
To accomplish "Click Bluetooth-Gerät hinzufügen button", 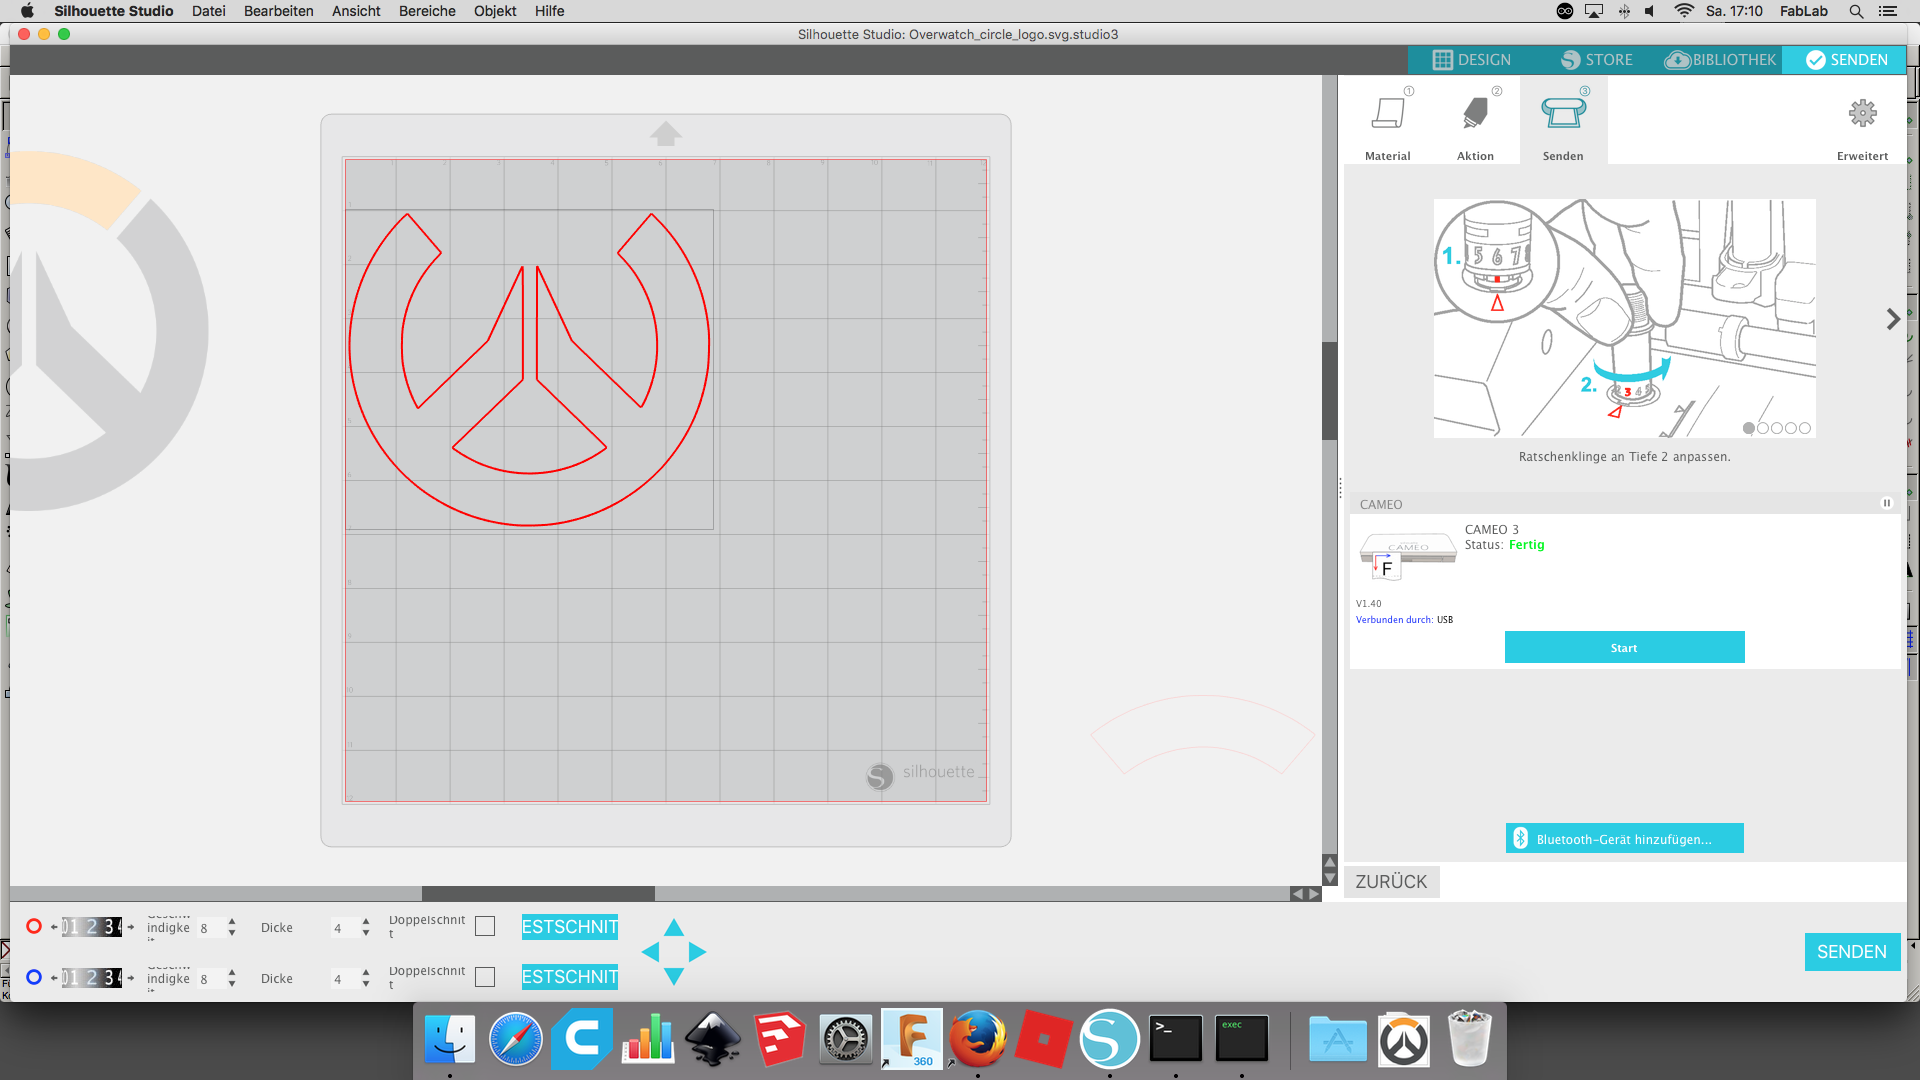I will point(1624,838).
